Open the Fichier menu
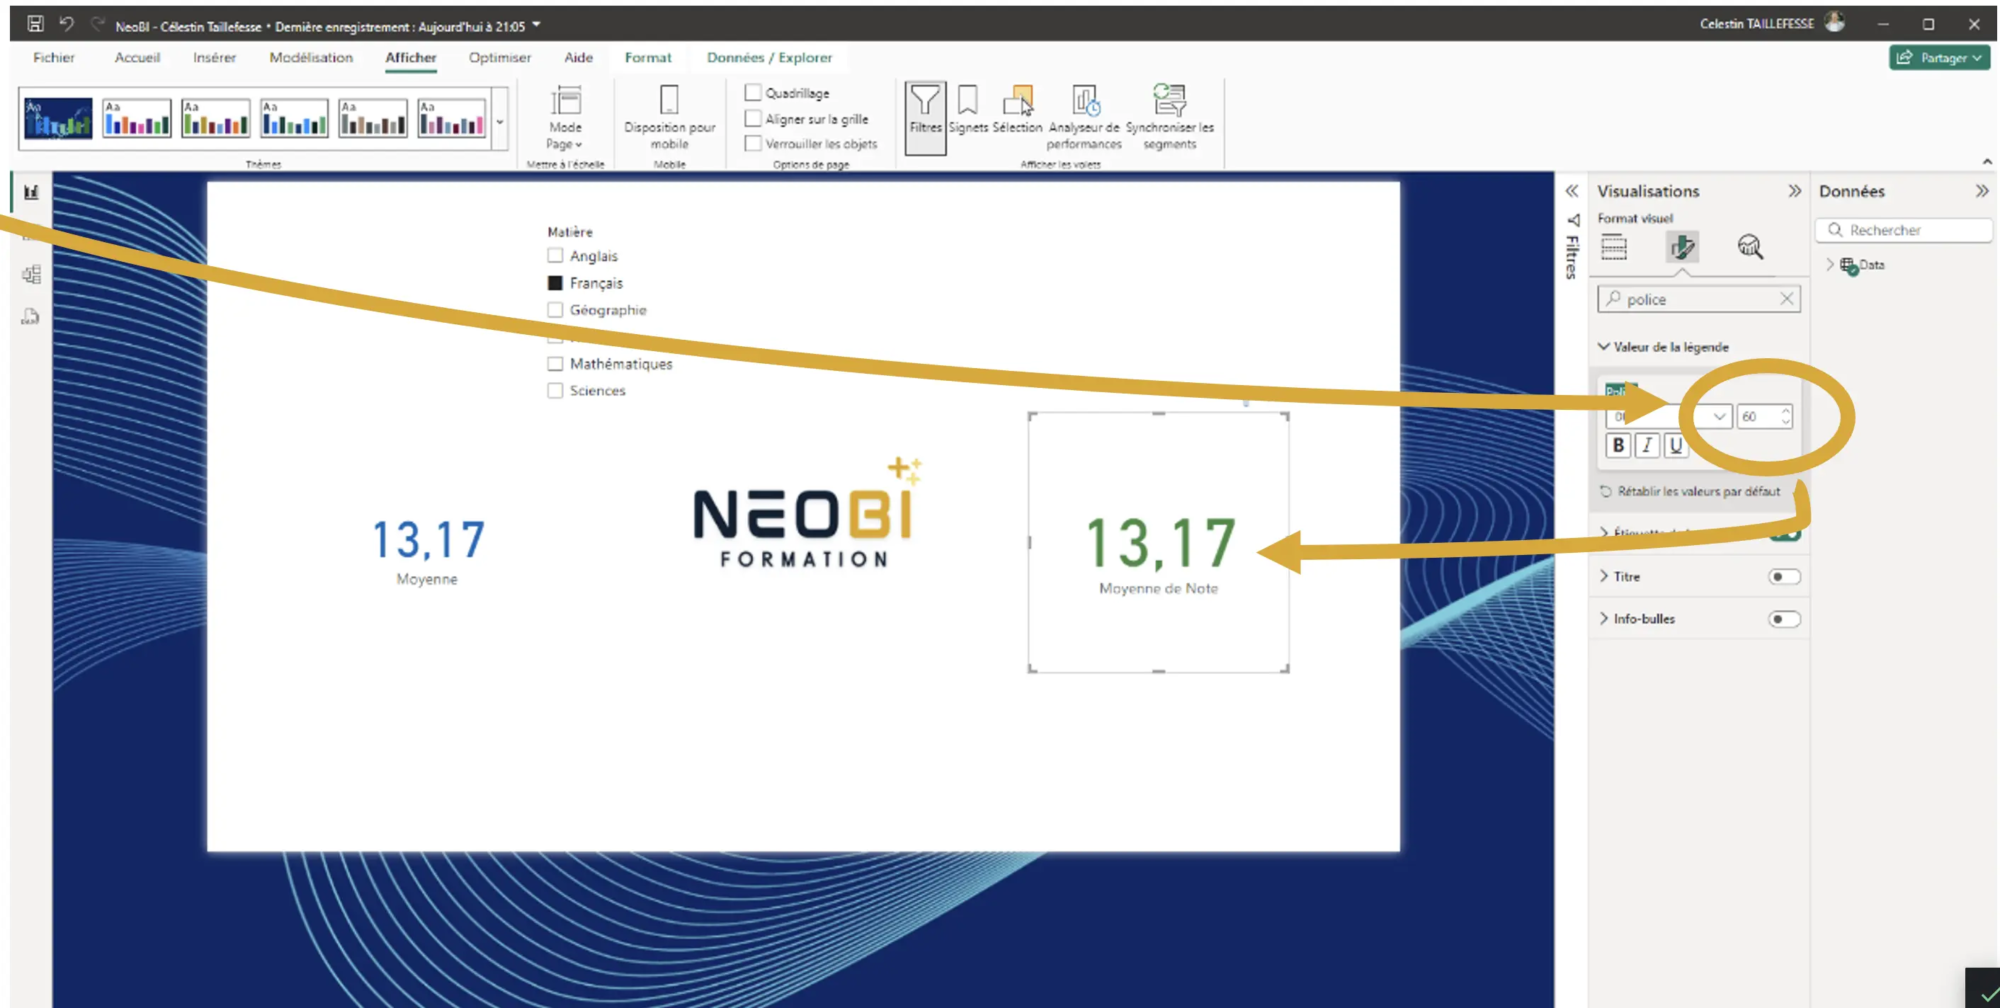The image size is (2000, 1008). click(54, 58)
